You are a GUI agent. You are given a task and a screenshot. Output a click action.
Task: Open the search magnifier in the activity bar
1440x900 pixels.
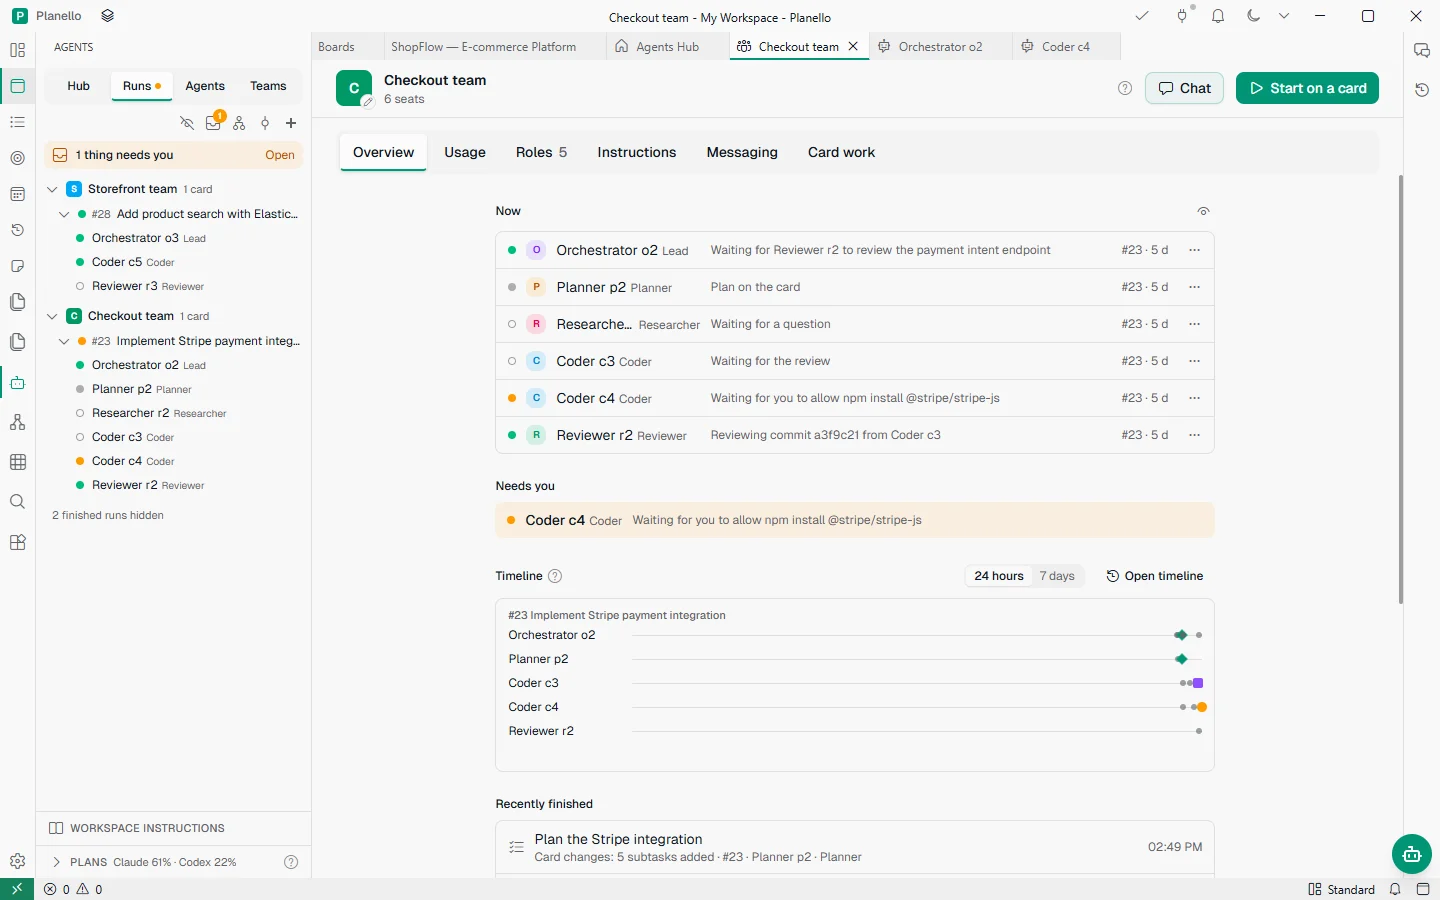point(17,502)
